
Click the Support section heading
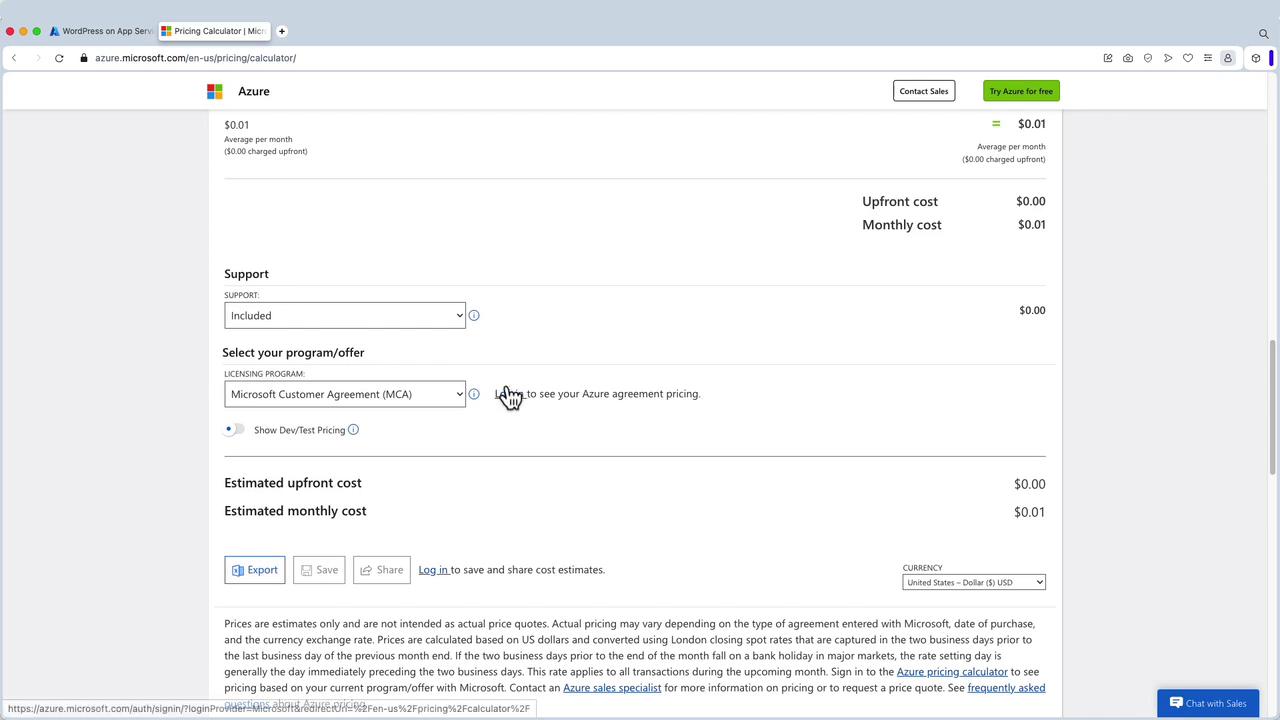(x=246, y=274)
